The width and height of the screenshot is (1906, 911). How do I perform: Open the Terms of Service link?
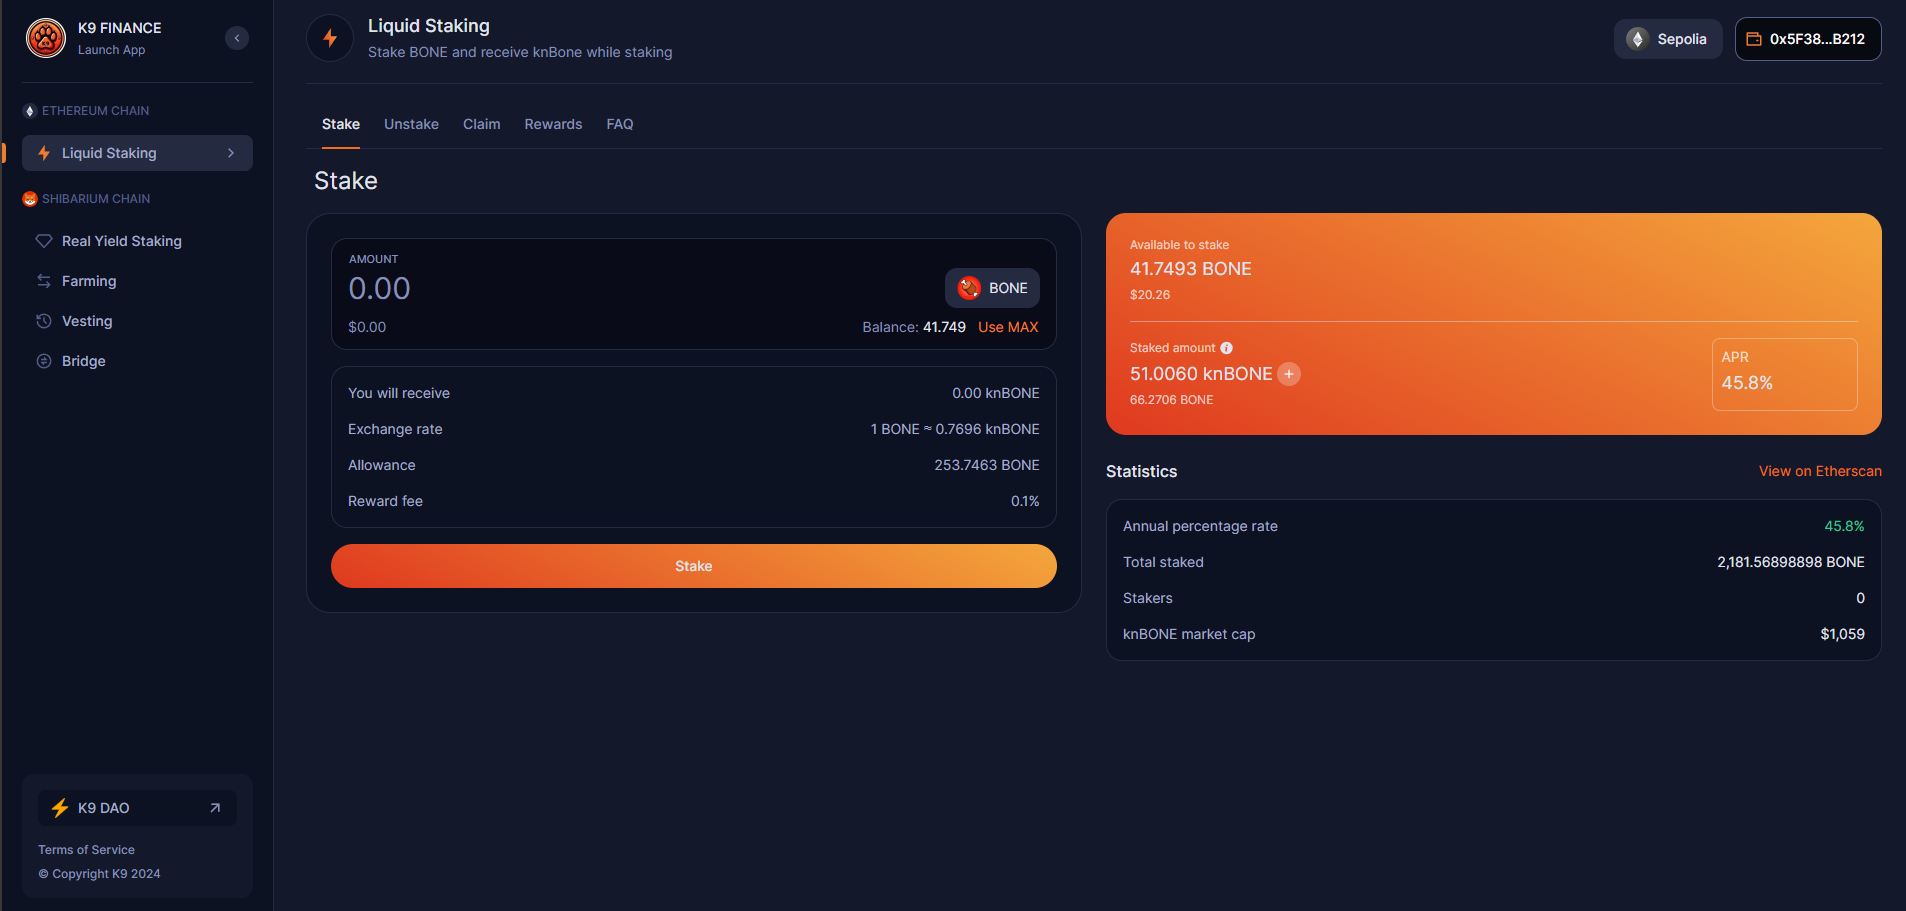(86, 850)
